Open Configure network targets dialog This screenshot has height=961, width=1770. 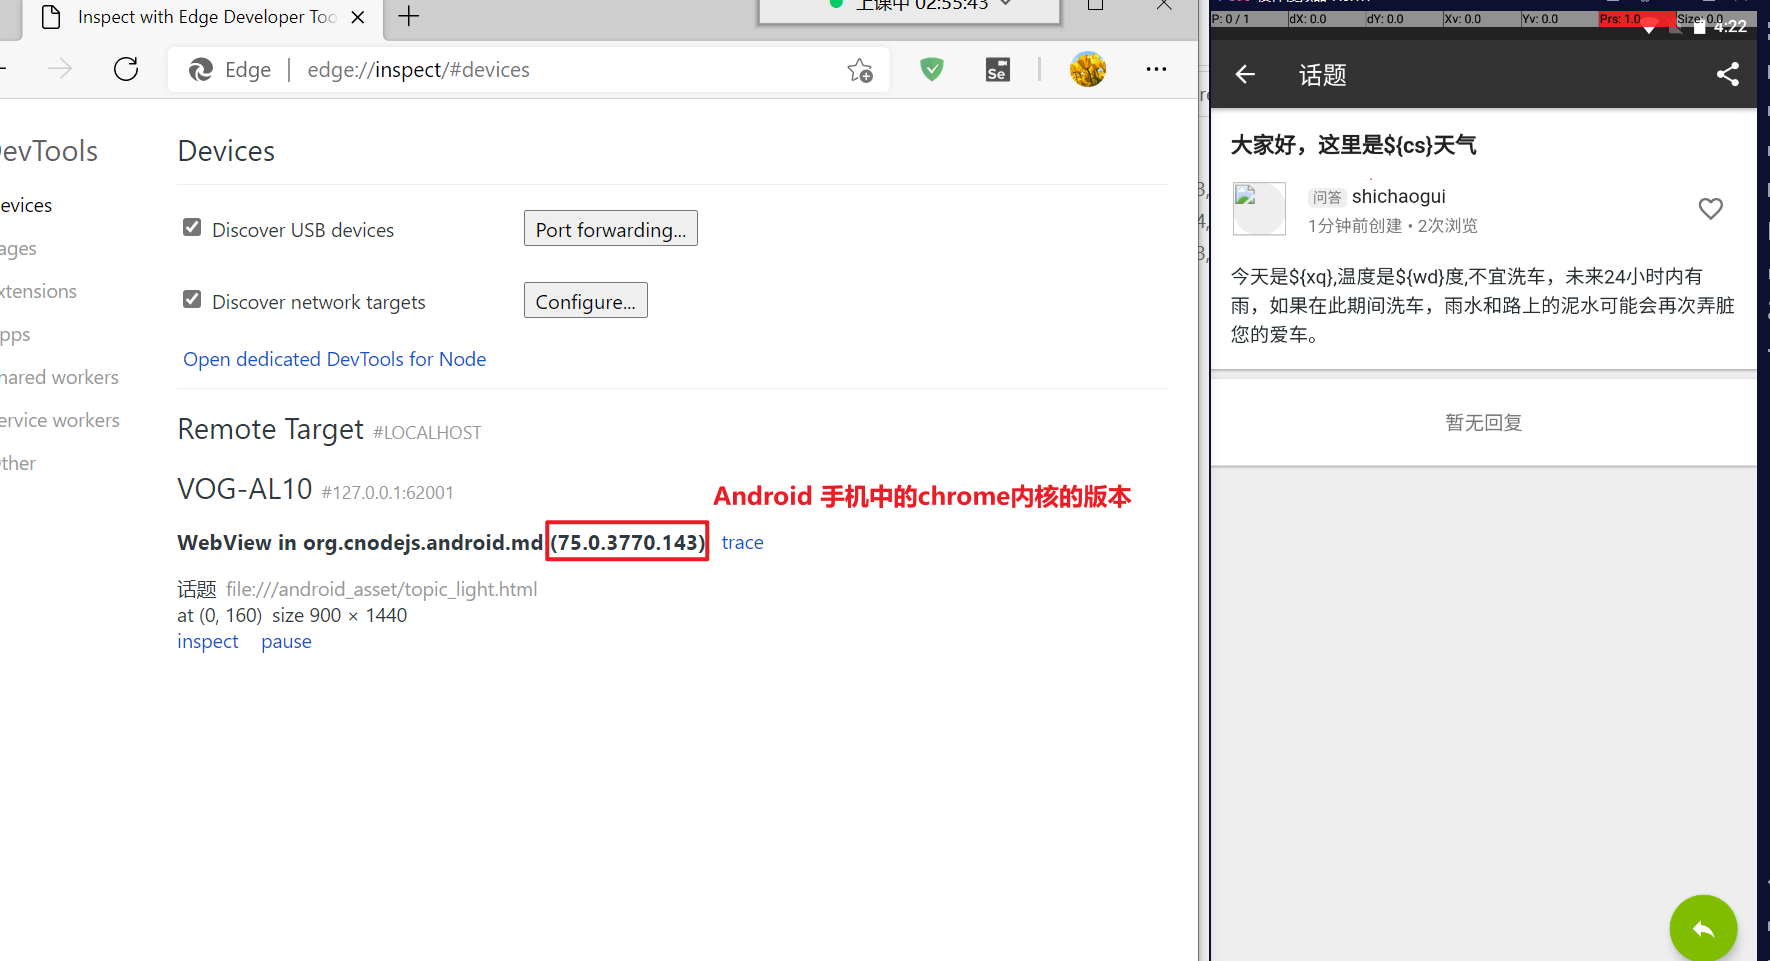586,301
